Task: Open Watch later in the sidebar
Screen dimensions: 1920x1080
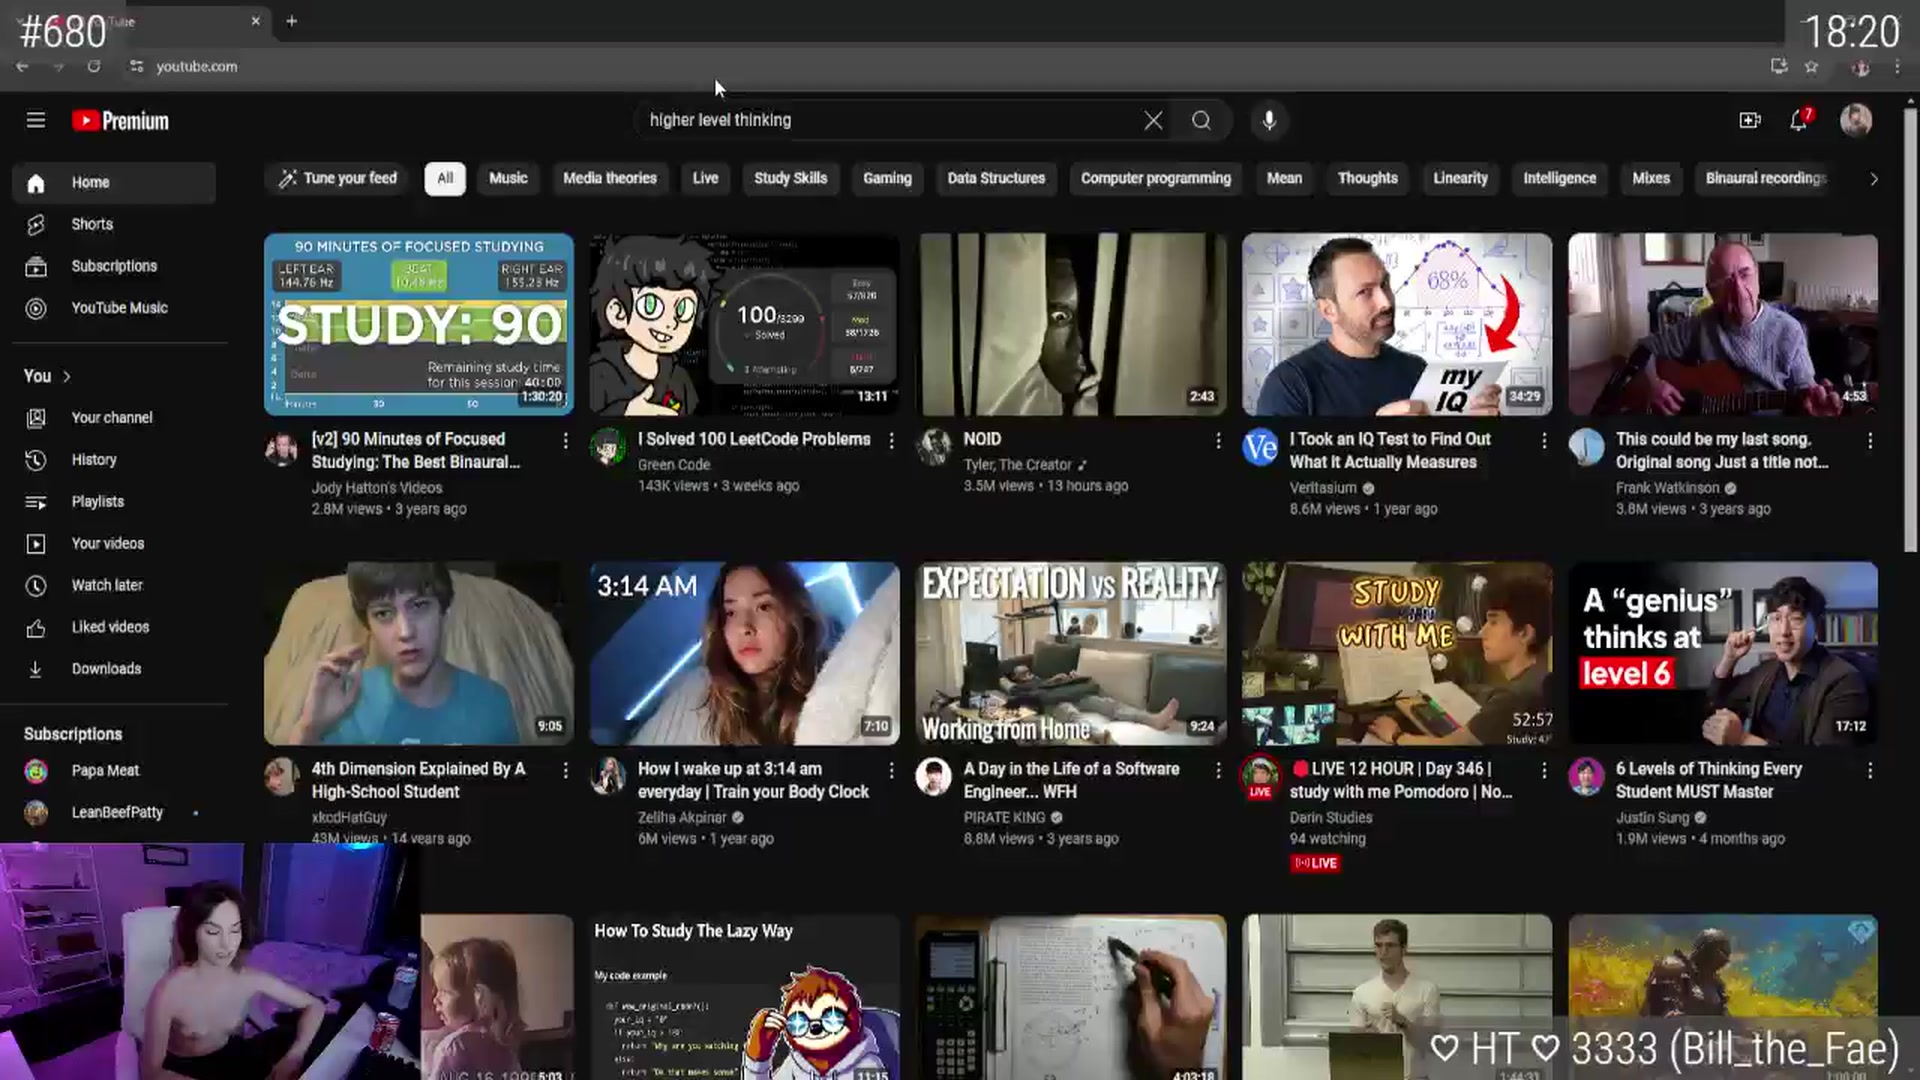Action: coord(114,585)
